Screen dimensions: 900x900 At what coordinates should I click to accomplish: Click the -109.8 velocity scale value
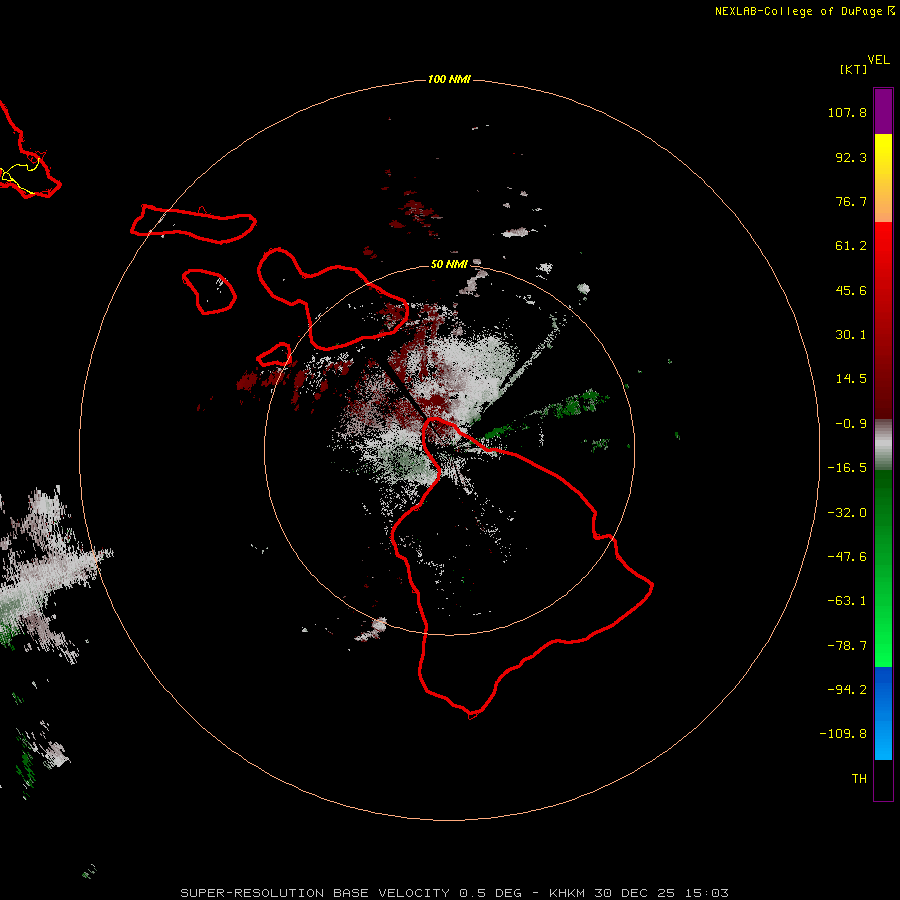point(843,734)
